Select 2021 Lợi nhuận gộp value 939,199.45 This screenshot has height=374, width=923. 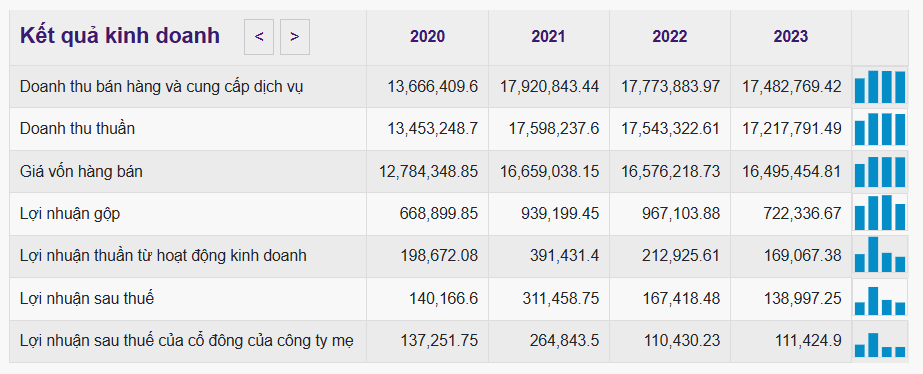[560, 214]
